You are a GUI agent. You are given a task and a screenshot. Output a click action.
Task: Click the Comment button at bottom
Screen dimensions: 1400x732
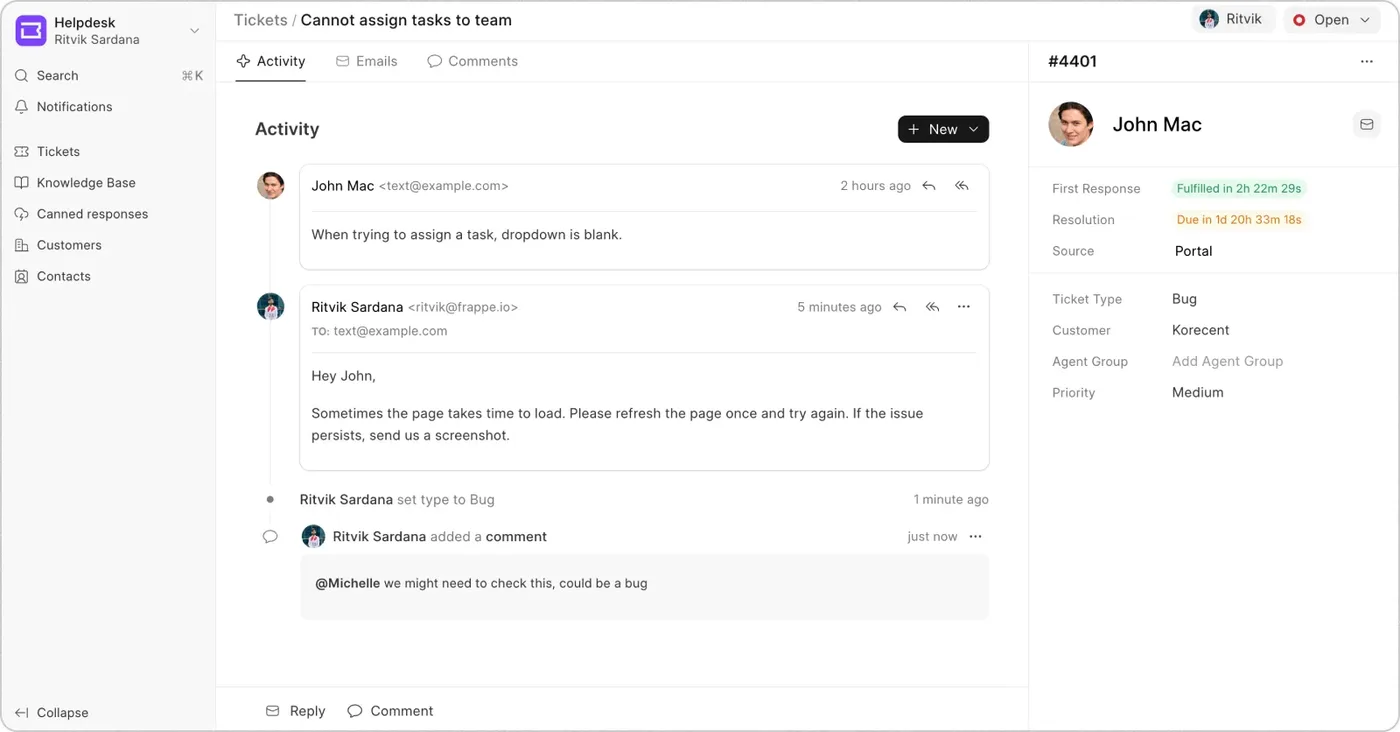click(x=390, y=711)
